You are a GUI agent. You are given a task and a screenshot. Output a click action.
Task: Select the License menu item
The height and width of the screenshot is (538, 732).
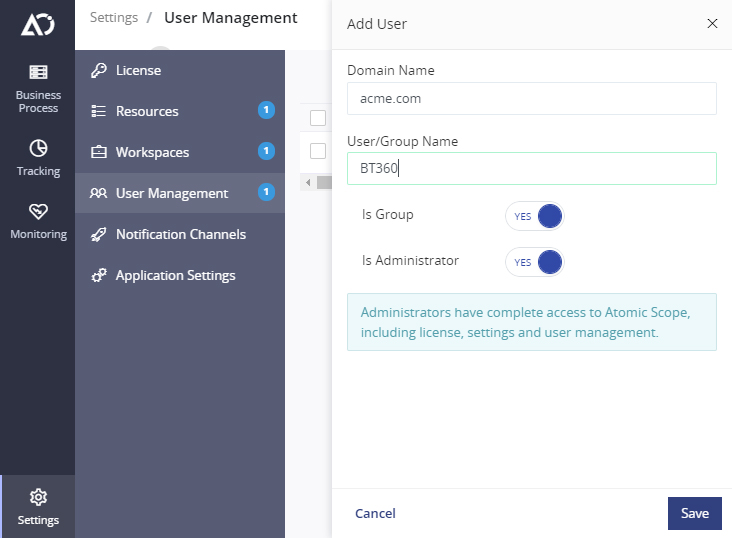point(180,71)
